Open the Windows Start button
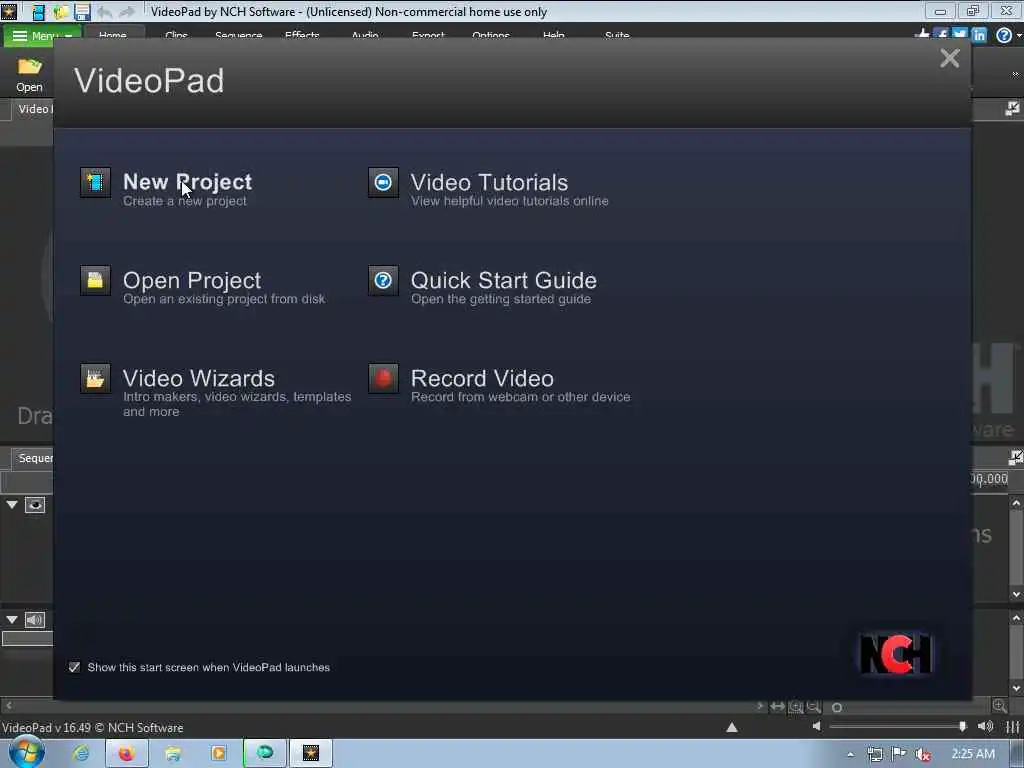The width and height of the screenshot is (1024, 768). tap(27, 752)
